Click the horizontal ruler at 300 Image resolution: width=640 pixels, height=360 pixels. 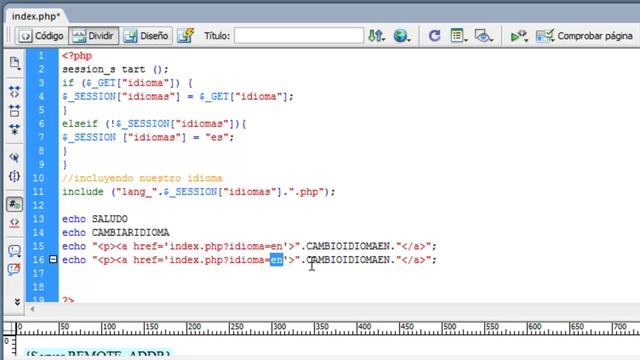point(279,328)
